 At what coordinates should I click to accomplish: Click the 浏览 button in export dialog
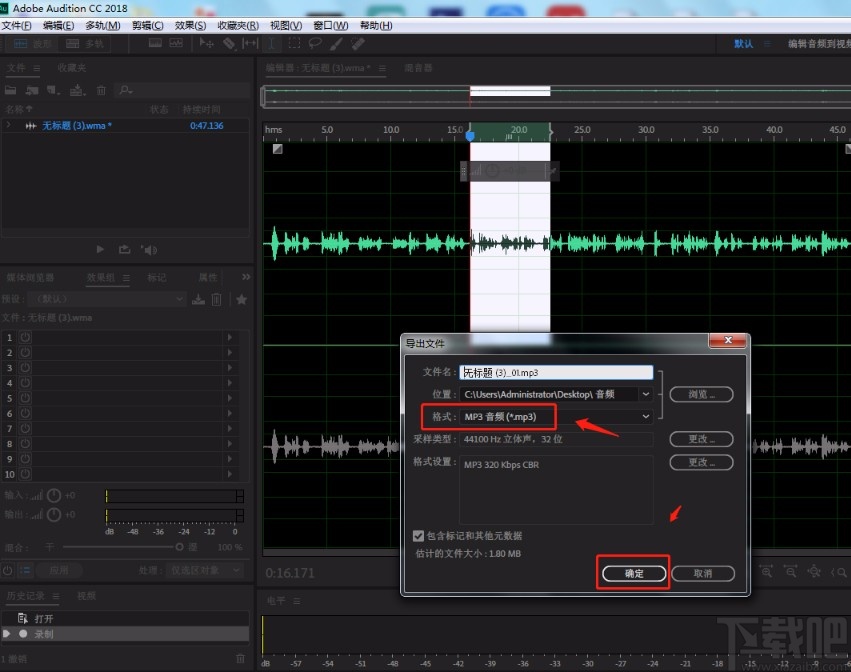(x=701, y=394)
